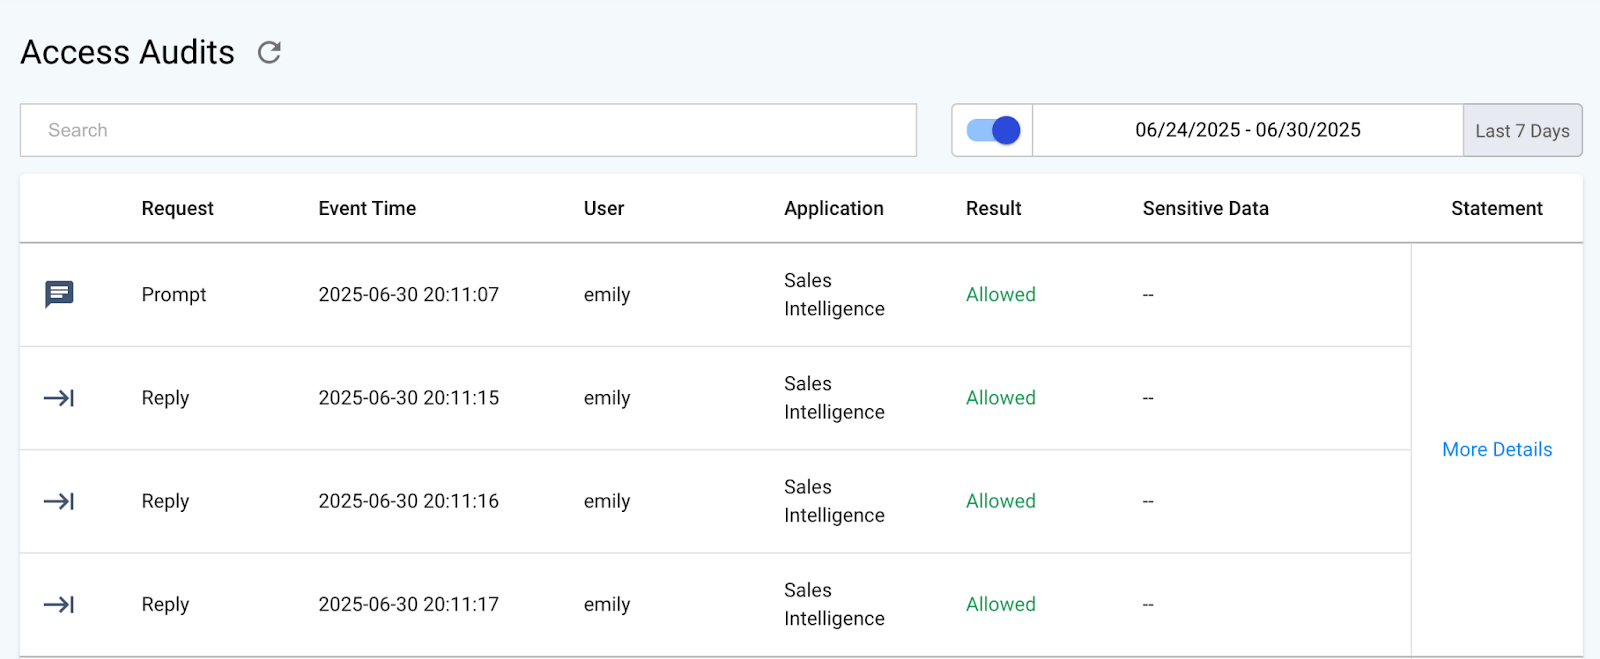Viewport: 1600px width, 659px height.
Task: Sort by the Event Time column header
Action: click(367, 208)
